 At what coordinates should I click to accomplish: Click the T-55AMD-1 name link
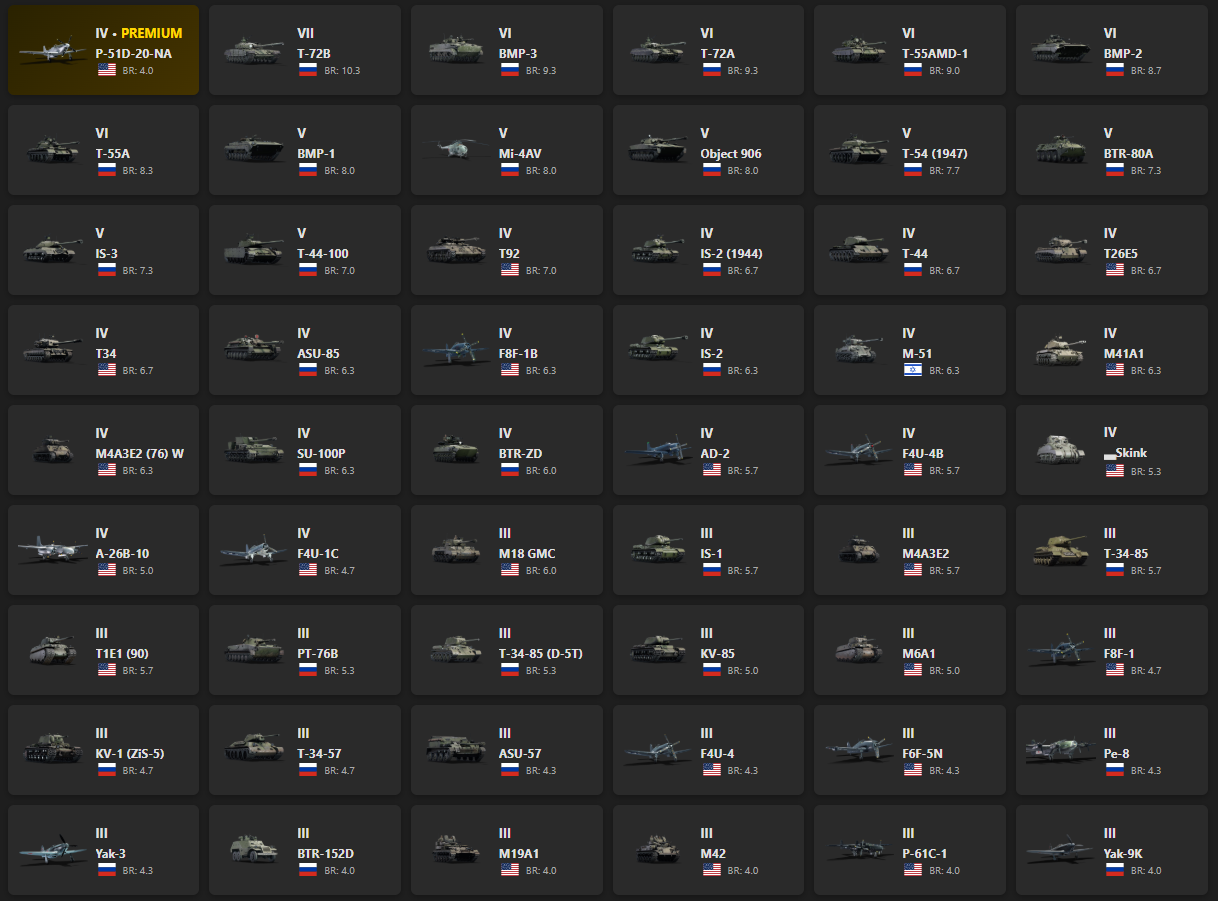[935, 54]
